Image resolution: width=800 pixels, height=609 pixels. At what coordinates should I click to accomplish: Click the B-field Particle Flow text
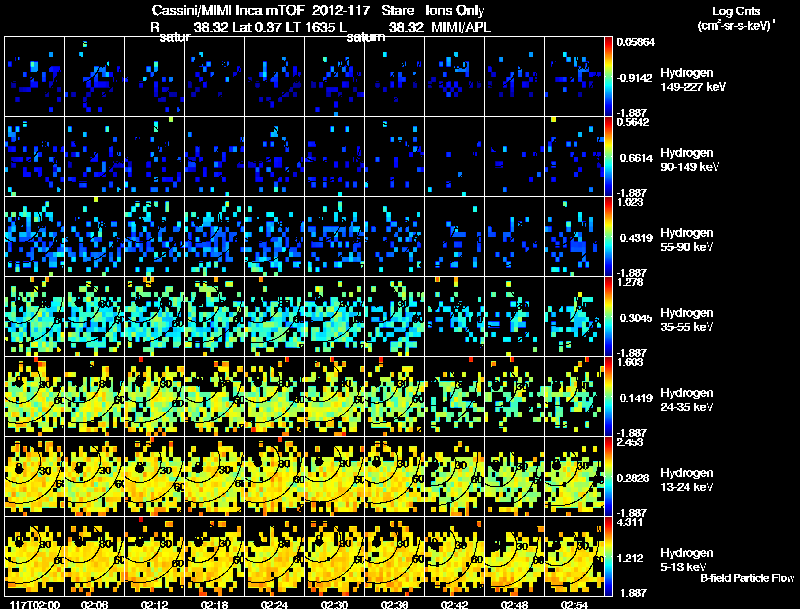click(746, 578)
